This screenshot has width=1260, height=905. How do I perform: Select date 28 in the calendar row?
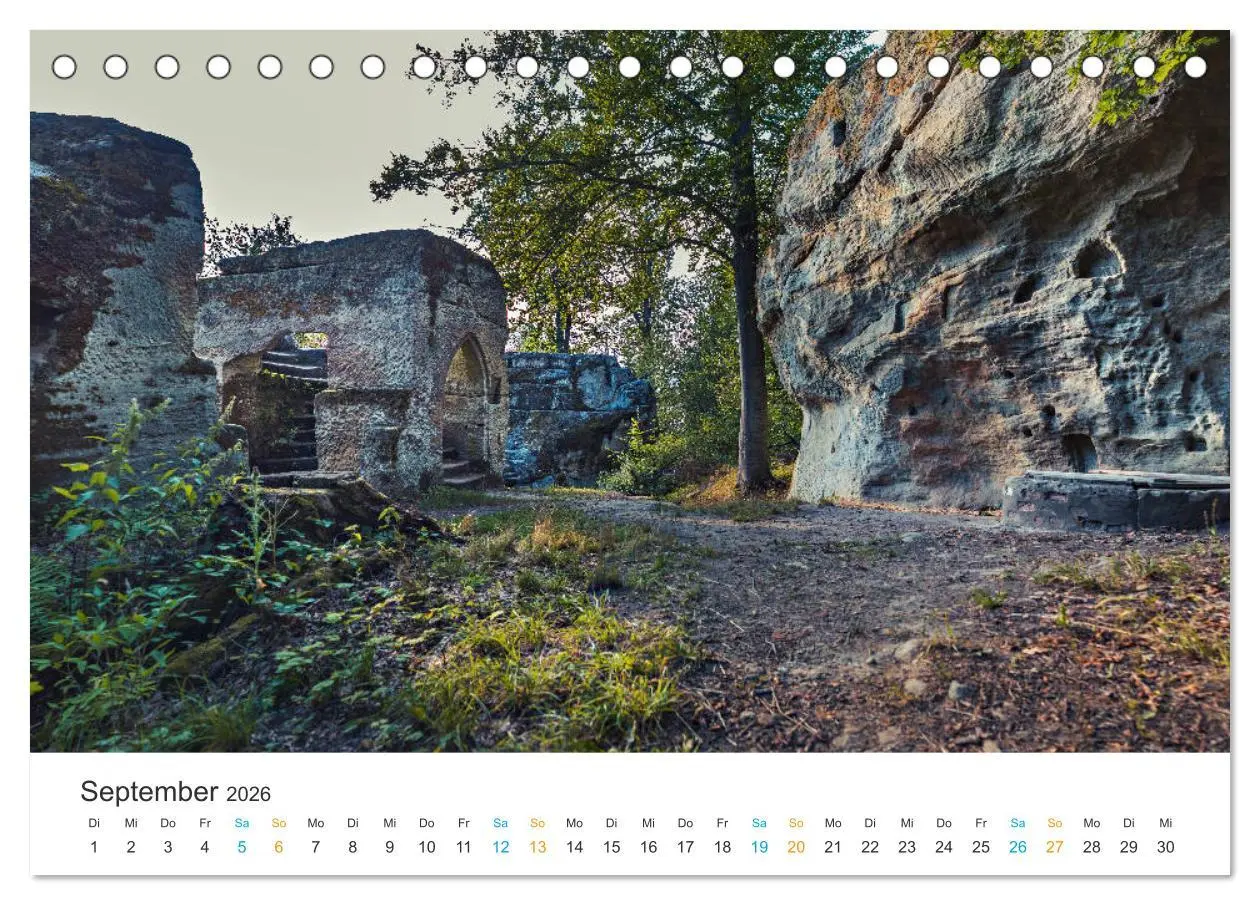tap(1092, 847)
